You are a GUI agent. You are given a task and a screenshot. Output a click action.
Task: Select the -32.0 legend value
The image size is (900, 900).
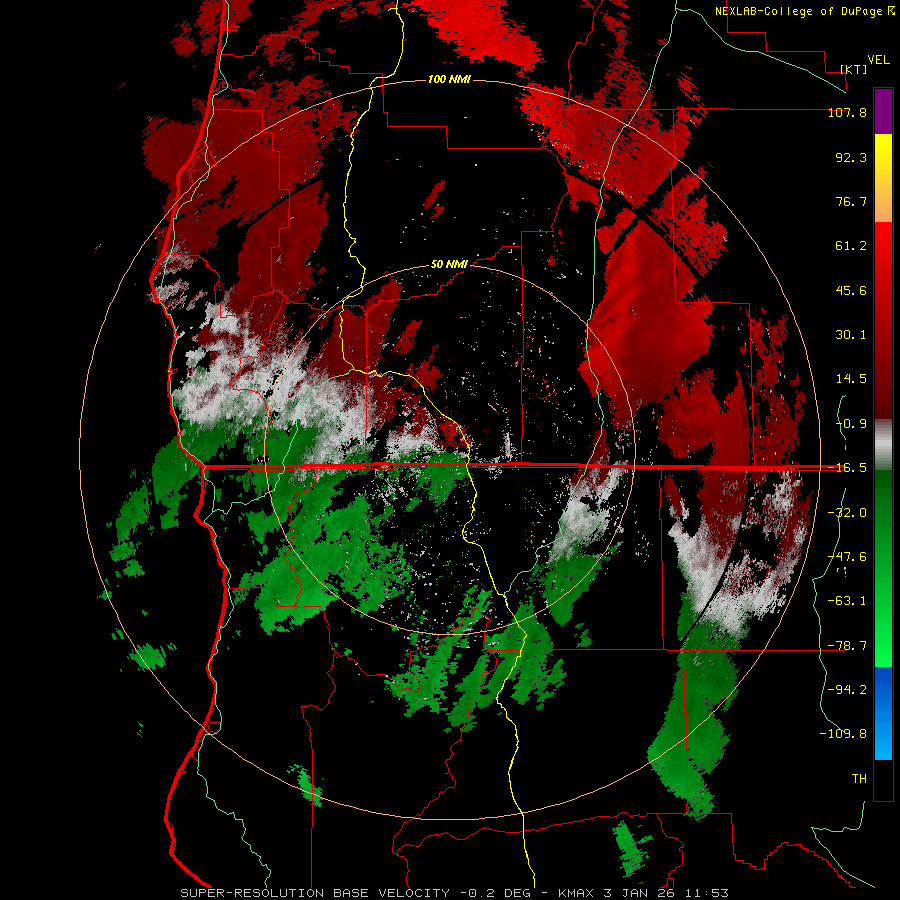[847, 513]
